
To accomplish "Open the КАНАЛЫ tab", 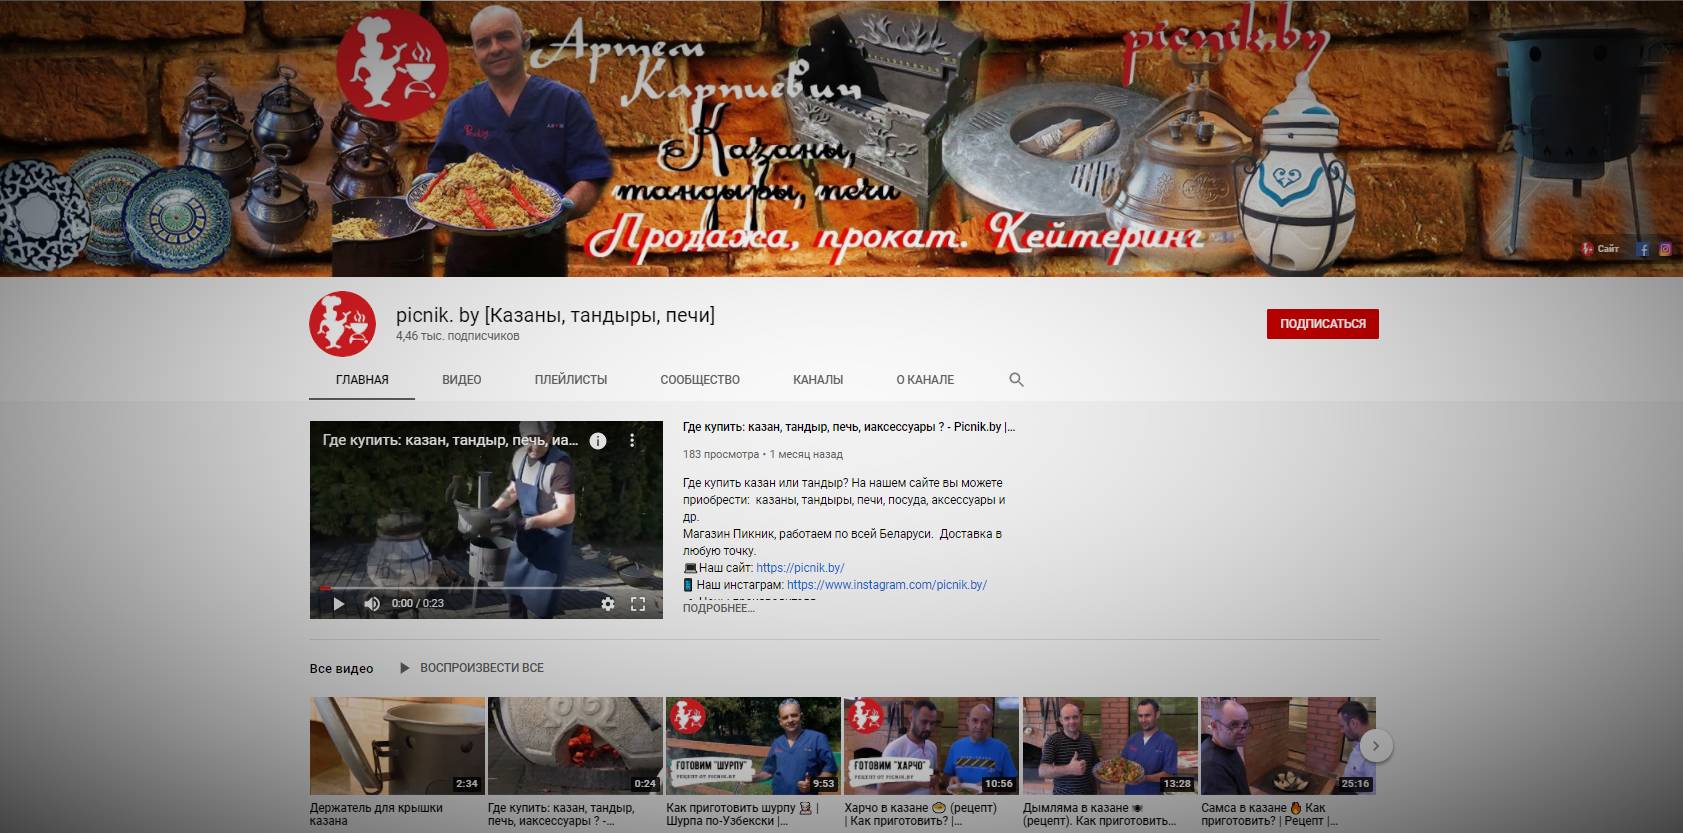I will 818,380.
